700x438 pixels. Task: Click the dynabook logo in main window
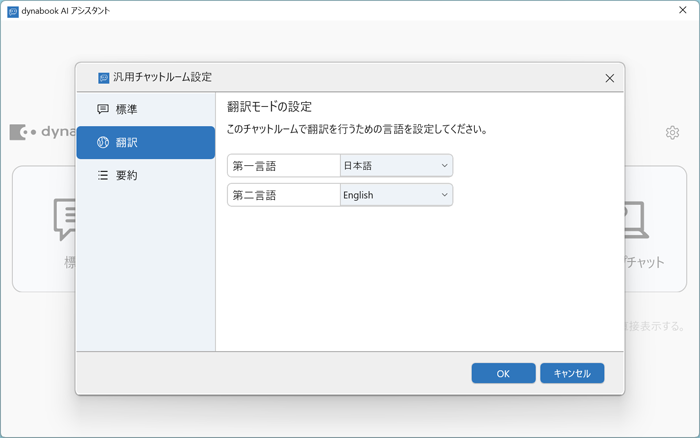coord(42,132)
